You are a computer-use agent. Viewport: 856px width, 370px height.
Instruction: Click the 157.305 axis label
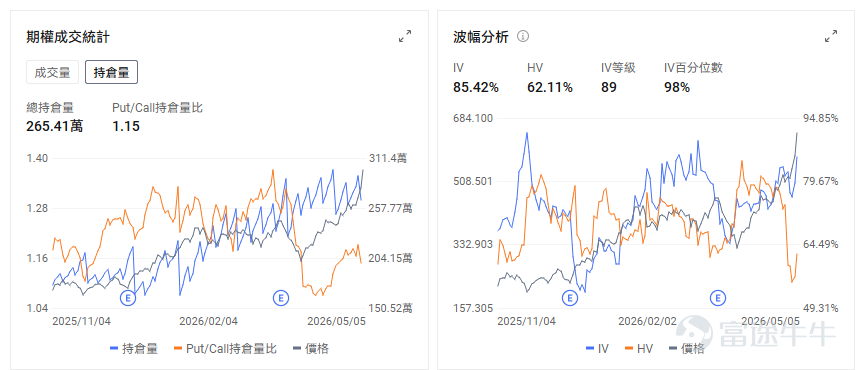473,308
